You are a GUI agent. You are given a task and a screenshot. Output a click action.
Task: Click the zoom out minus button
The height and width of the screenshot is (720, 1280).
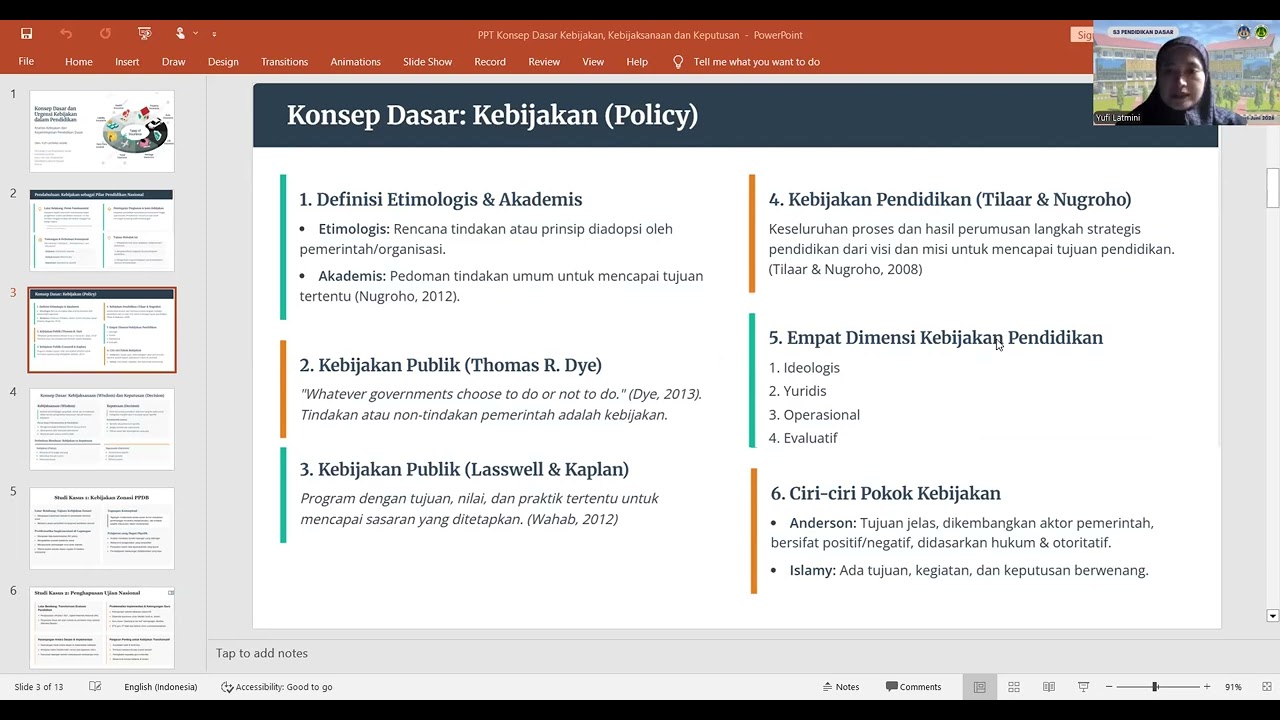click(x=1109, y=687)
